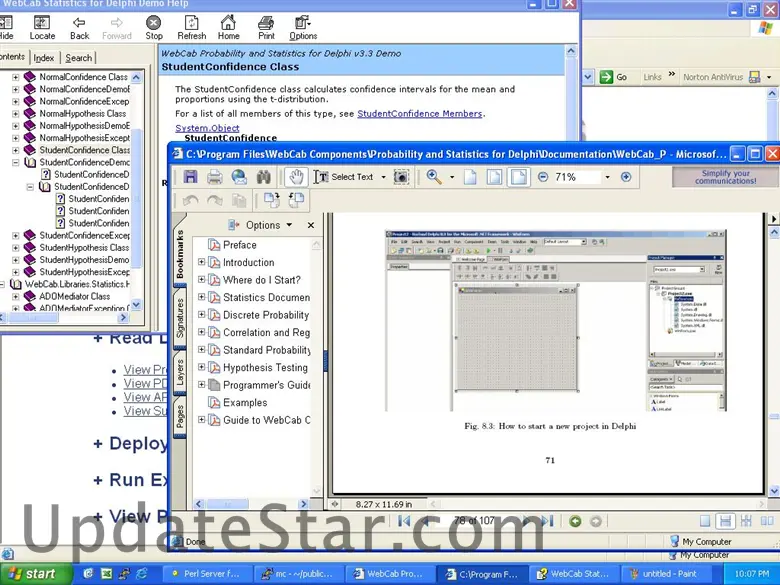Switch to the Index tab
780x585 pixels.
coord(44,58)
